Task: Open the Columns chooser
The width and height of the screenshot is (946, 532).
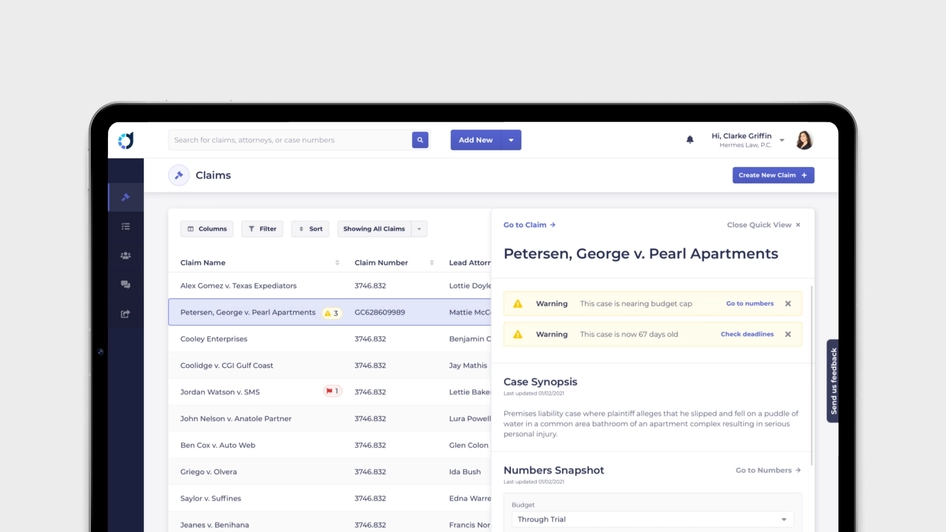Action: pyautogui.click(x=207, y=229)
